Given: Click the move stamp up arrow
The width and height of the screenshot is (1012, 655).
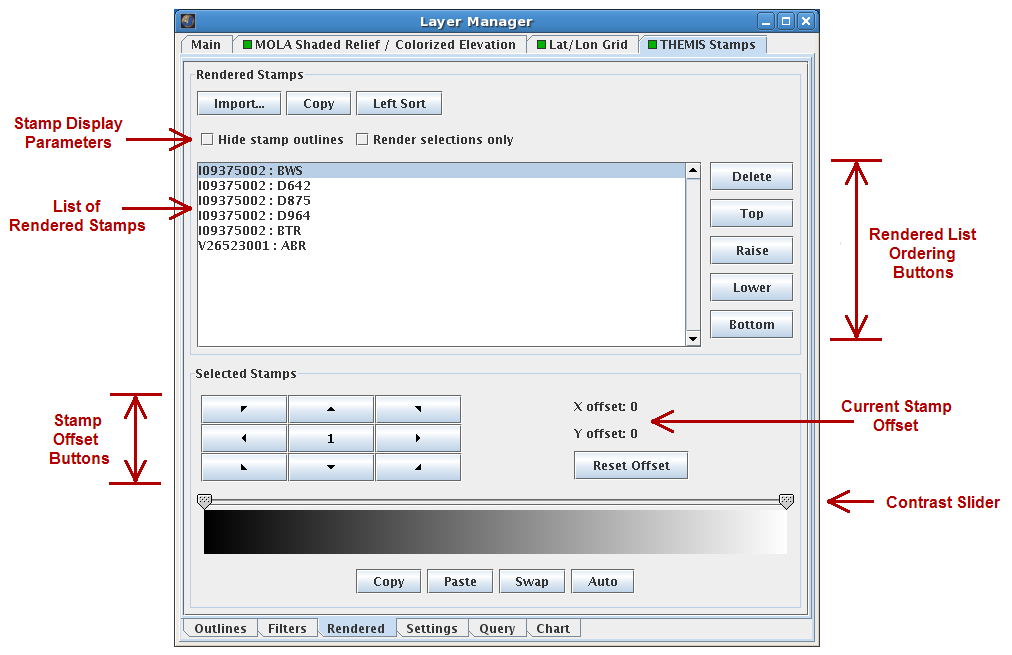Looking at the screenshot, I should pos(331,409).
